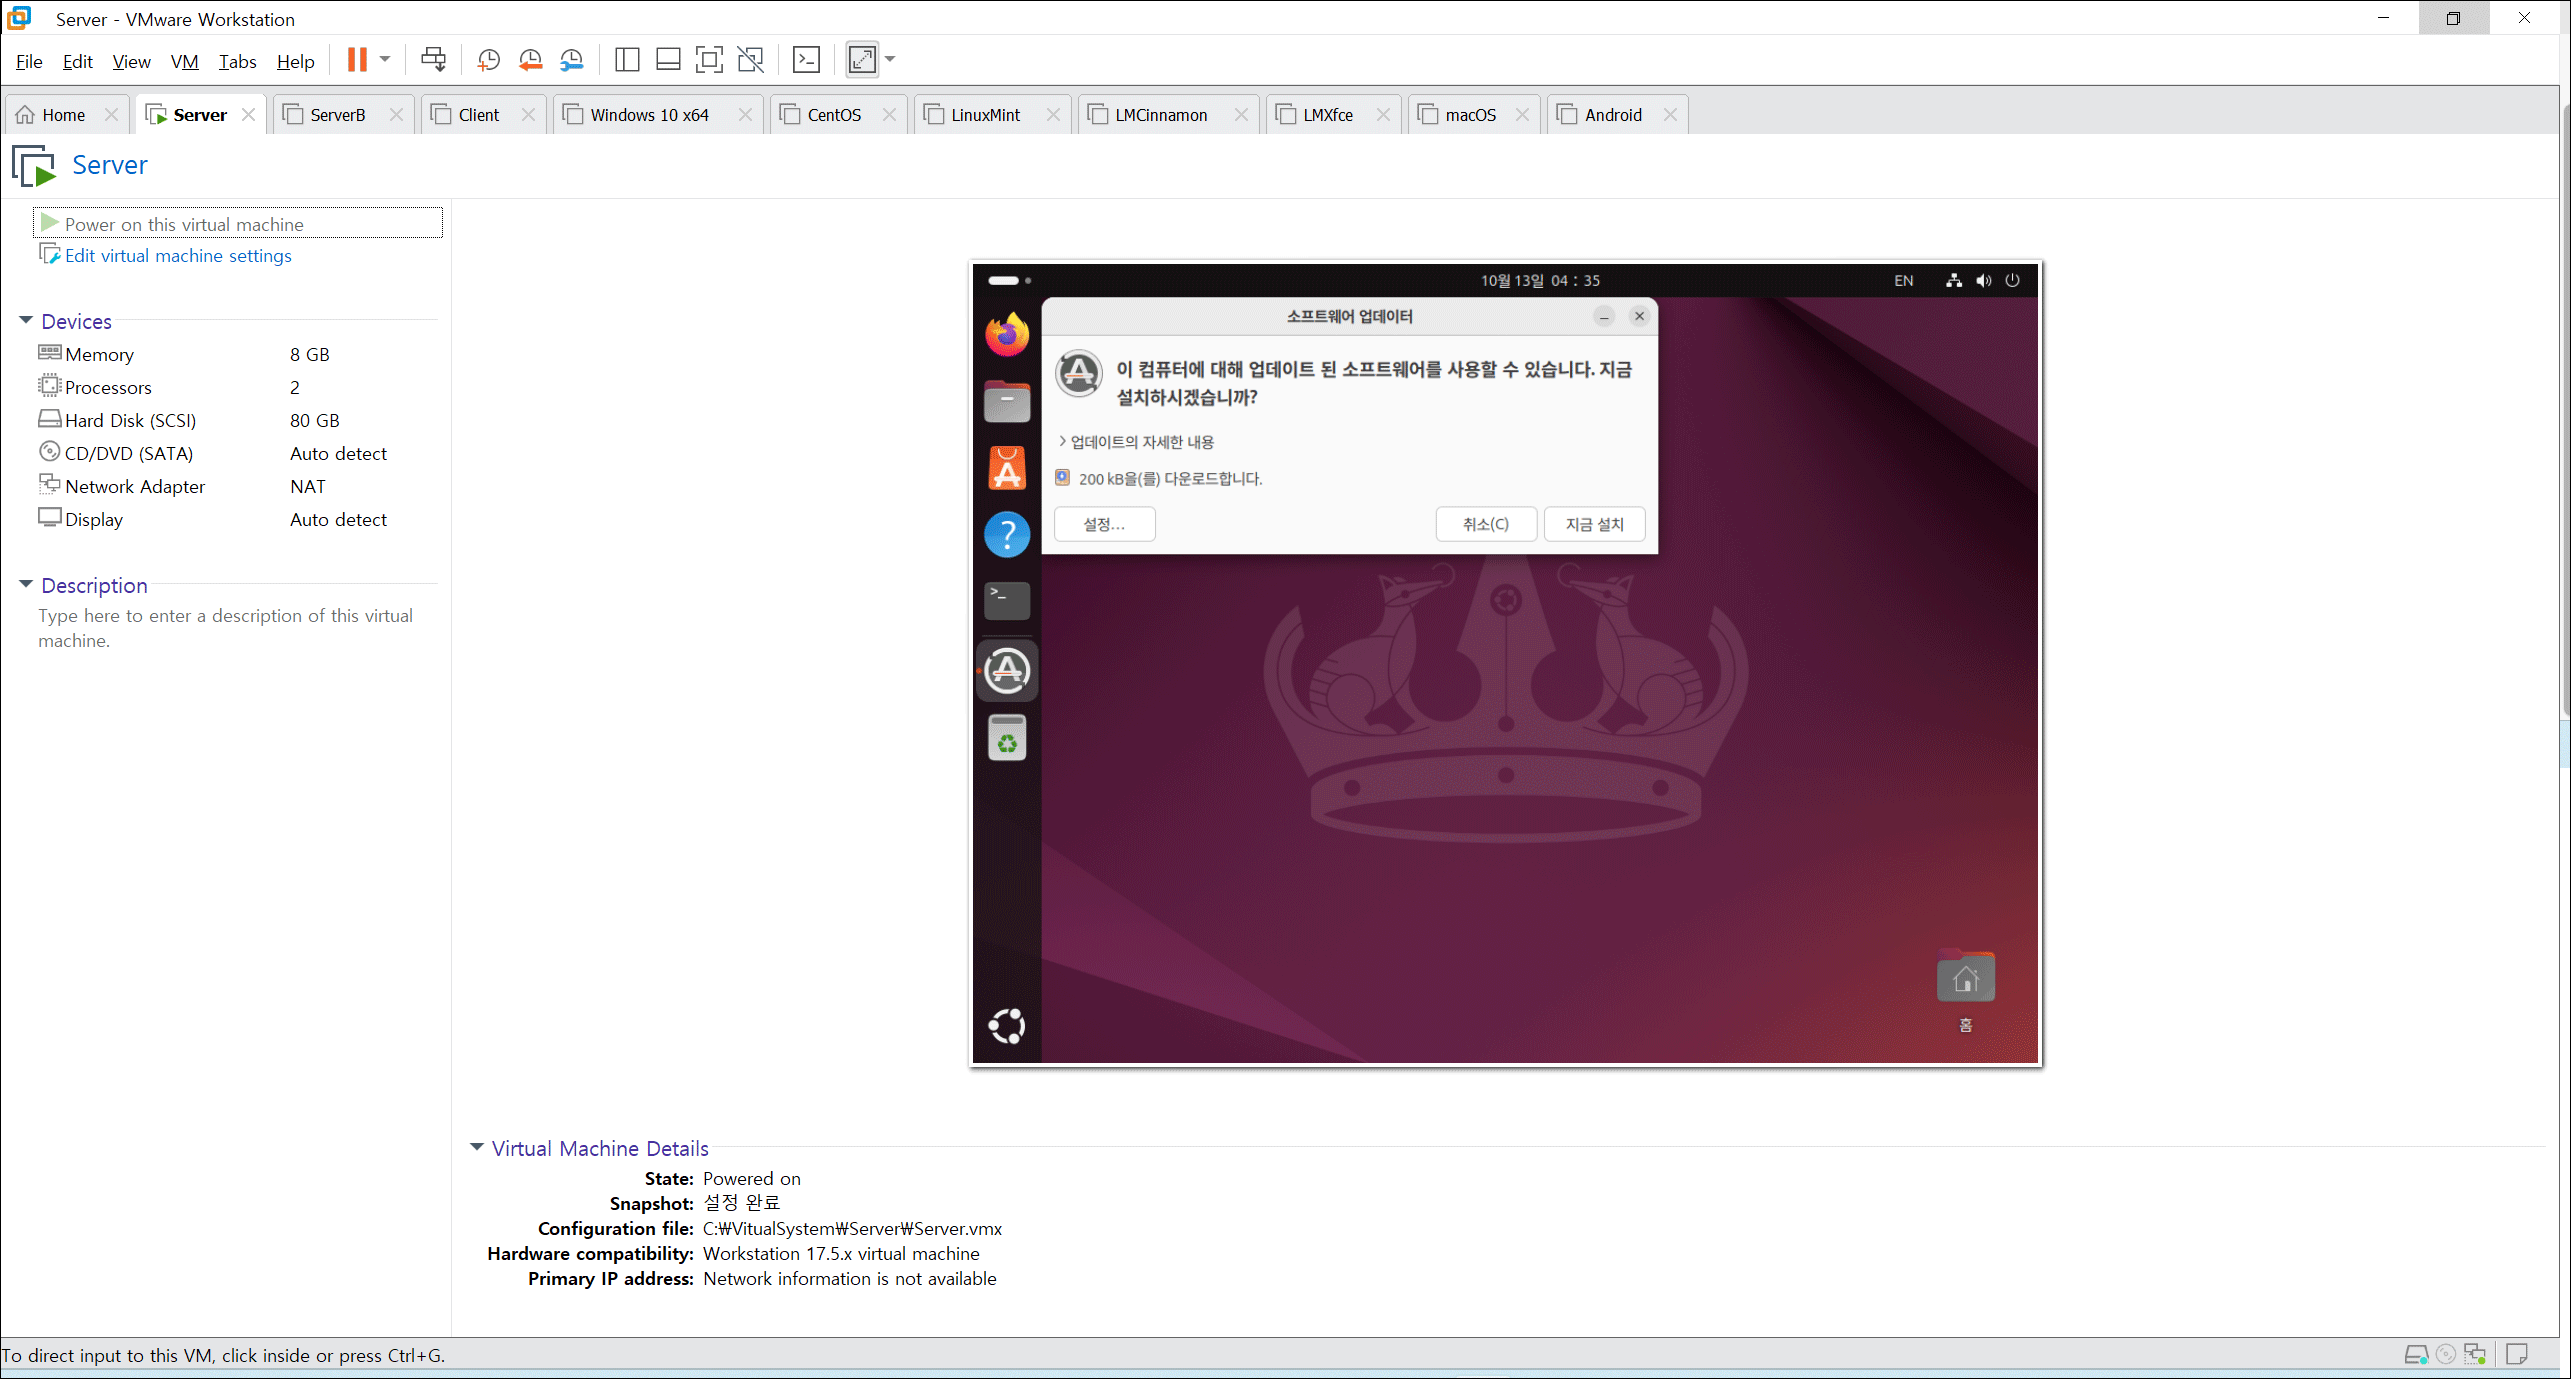Click the Description text field
This screenshot has width=2571, height=1379.
pos(225,628)
